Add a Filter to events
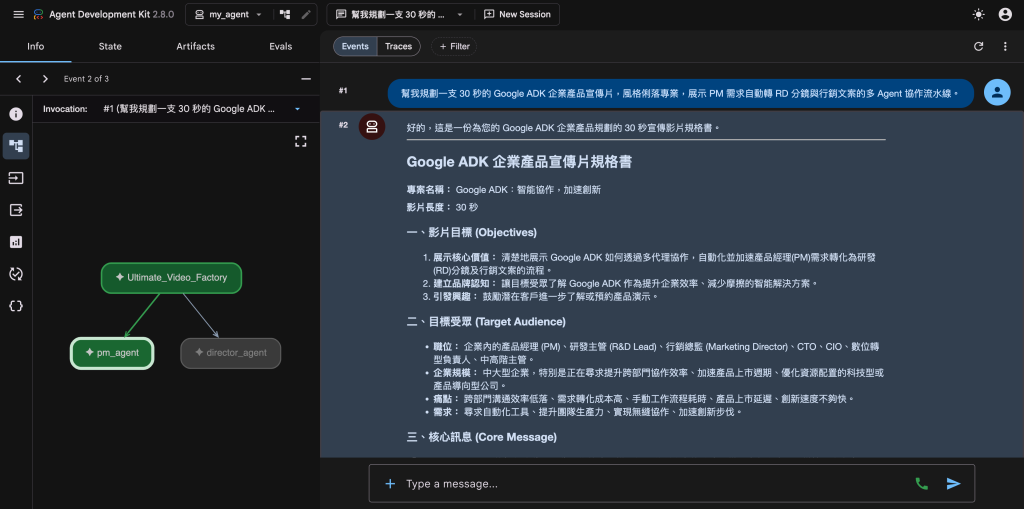The width and height of the screenshot is (1024, 509). pyautogui.click(x=454, y=46)
